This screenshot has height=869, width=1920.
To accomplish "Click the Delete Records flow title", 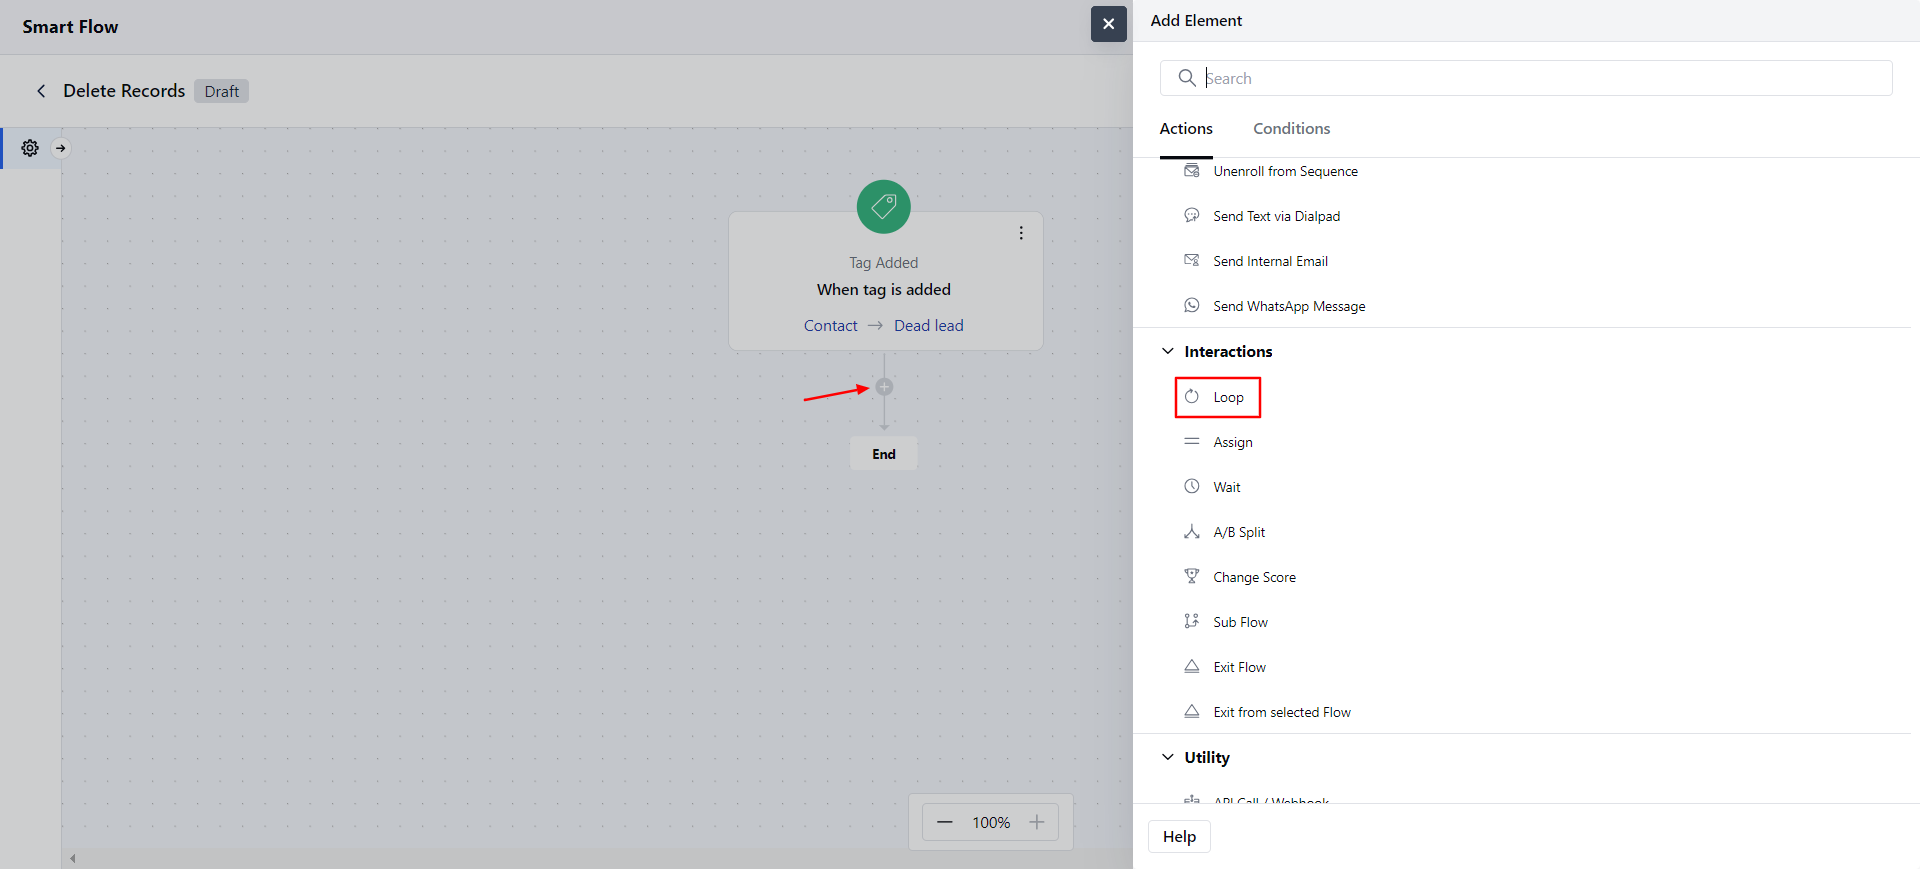I will coord(124,91).
